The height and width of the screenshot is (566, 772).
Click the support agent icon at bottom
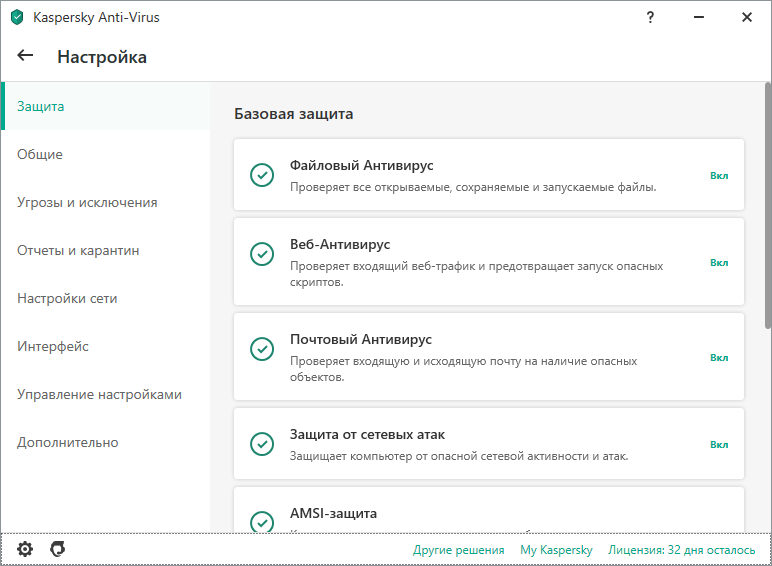click(58, 549)
